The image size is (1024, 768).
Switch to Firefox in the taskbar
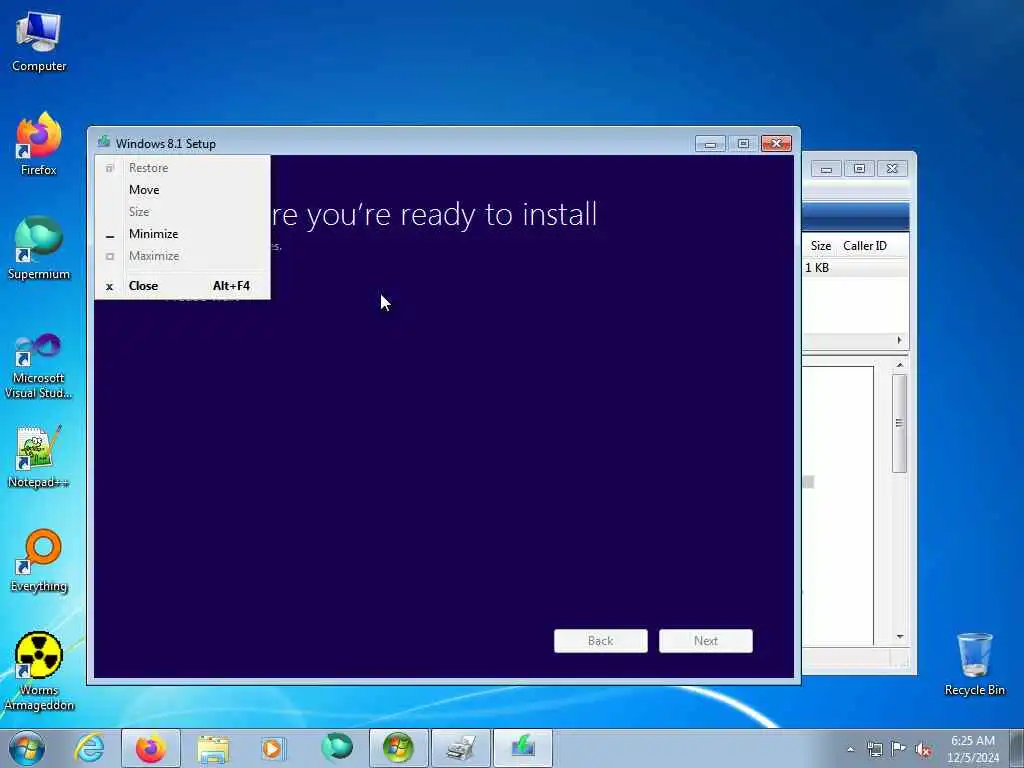point(150,748)
